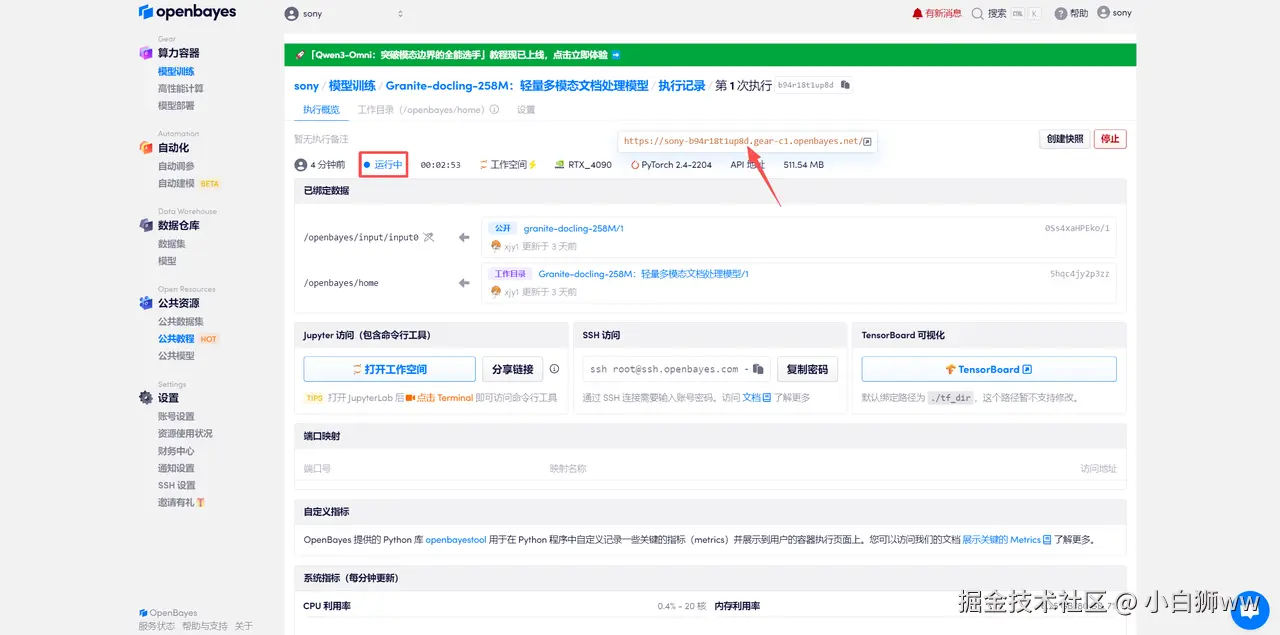Click the 创建快照 button
Image resolution: width=1280 pixels, height=635 pixels.
1065,139
